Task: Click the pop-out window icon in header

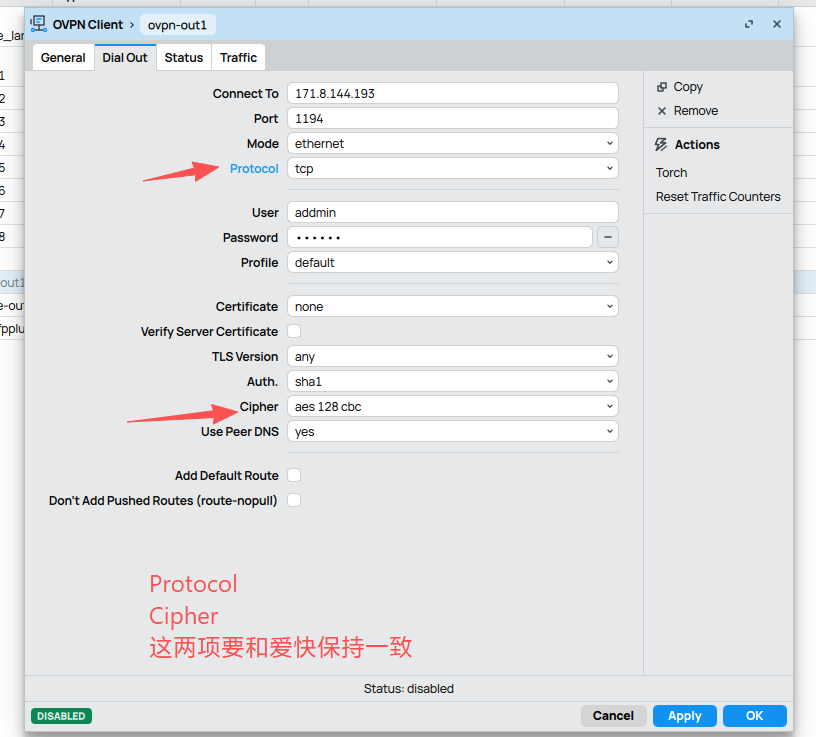Action: (749, 24)
